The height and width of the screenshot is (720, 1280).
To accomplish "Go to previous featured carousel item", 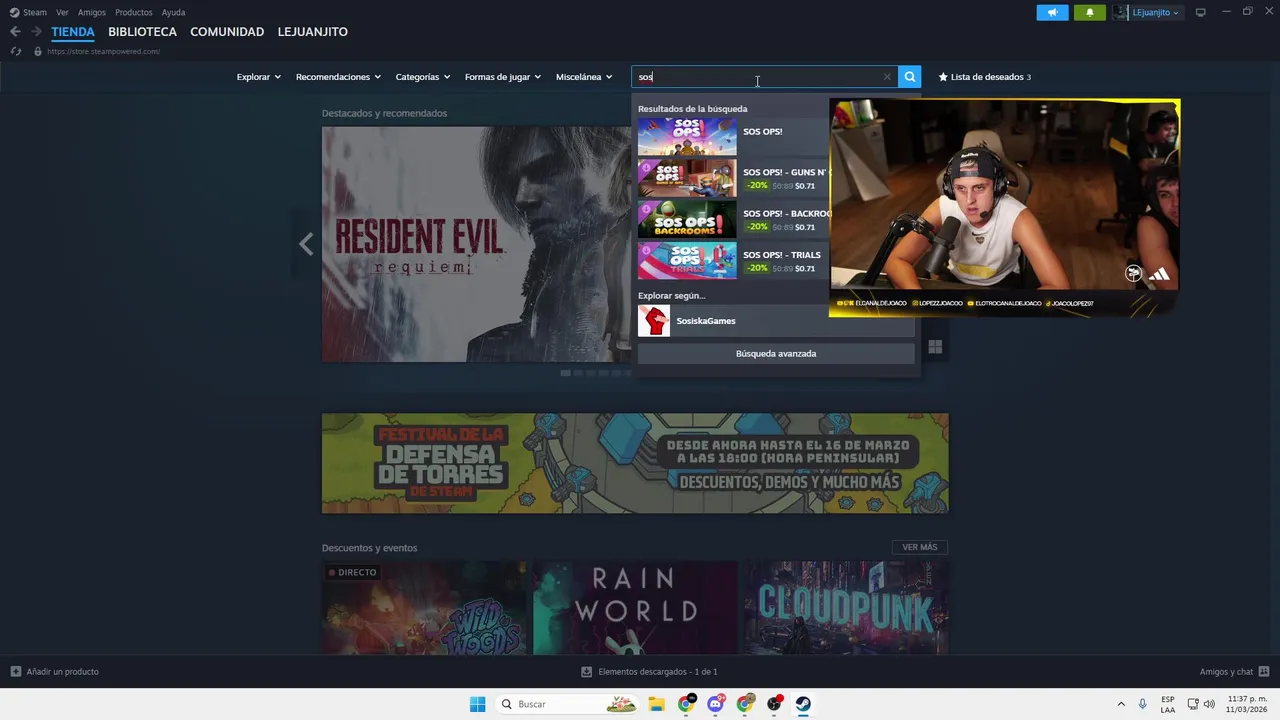I will tap(306, 244).
